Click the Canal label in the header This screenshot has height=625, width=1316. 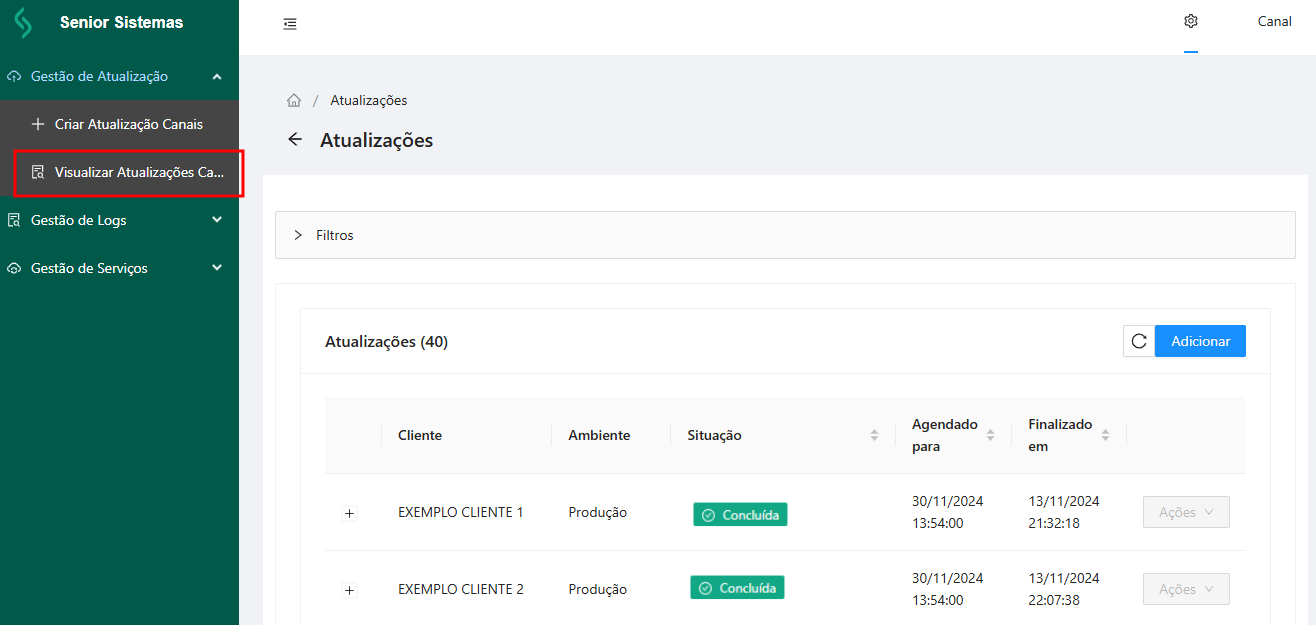(x=1274, y=22)
